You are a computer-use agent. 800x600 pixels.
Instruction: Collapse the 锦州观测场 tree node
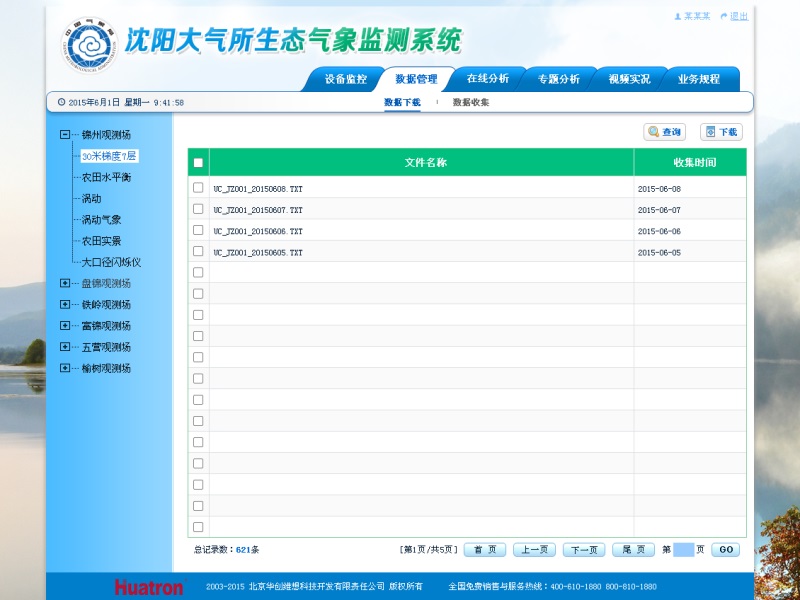(x=65, y=135)
